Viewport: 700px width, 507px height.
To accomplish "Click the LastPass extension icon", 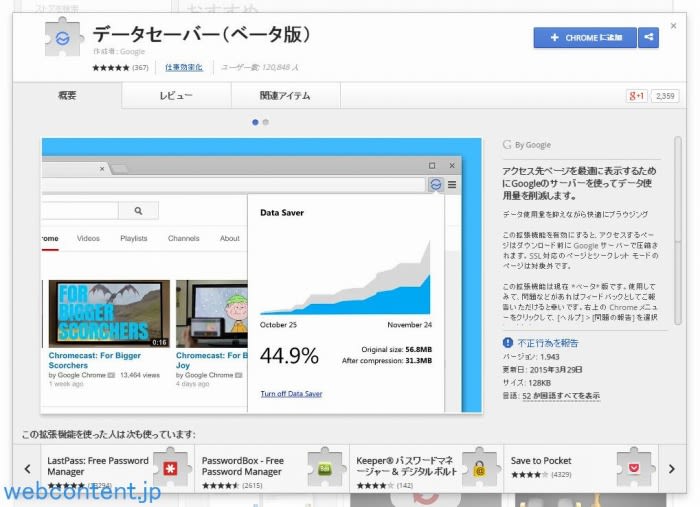I will [x=172, y=467].
